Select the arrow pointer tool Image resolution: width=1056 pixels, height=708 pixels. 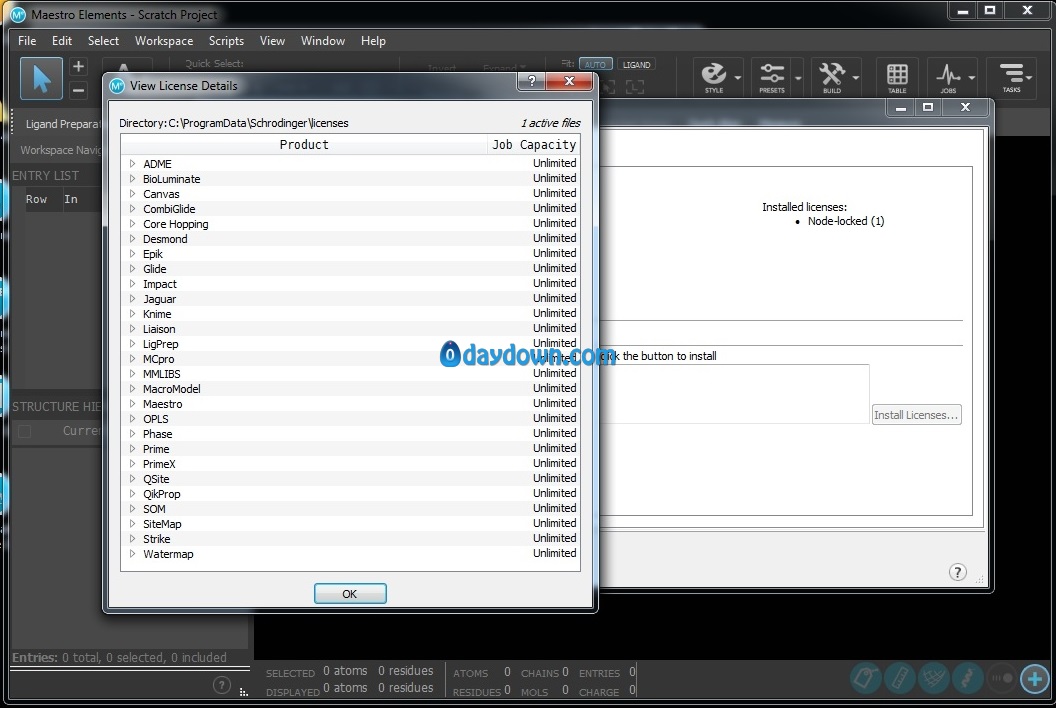[41, 78]
